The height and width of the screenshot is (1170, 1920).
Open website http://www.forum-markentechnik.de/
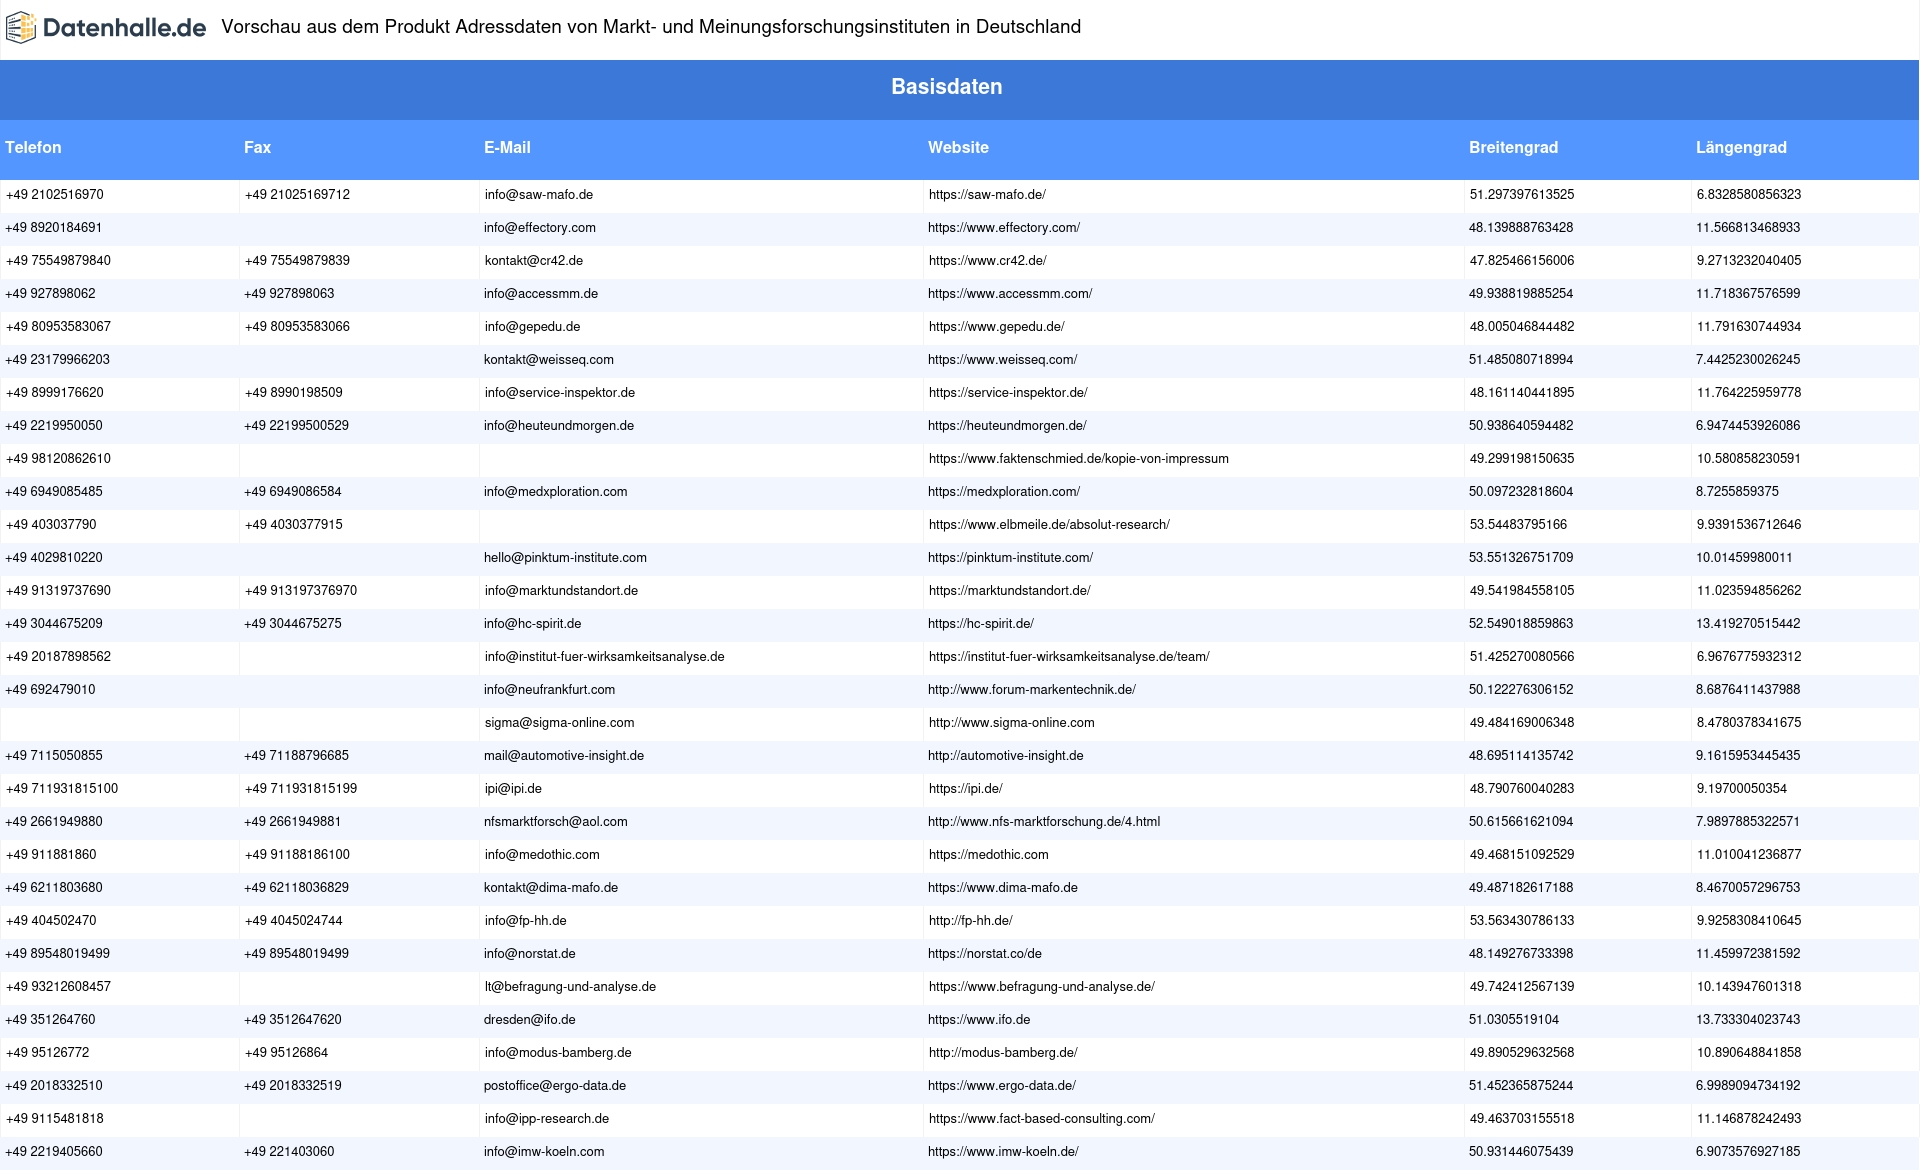pyautogui.click(x=1032, y=690)
